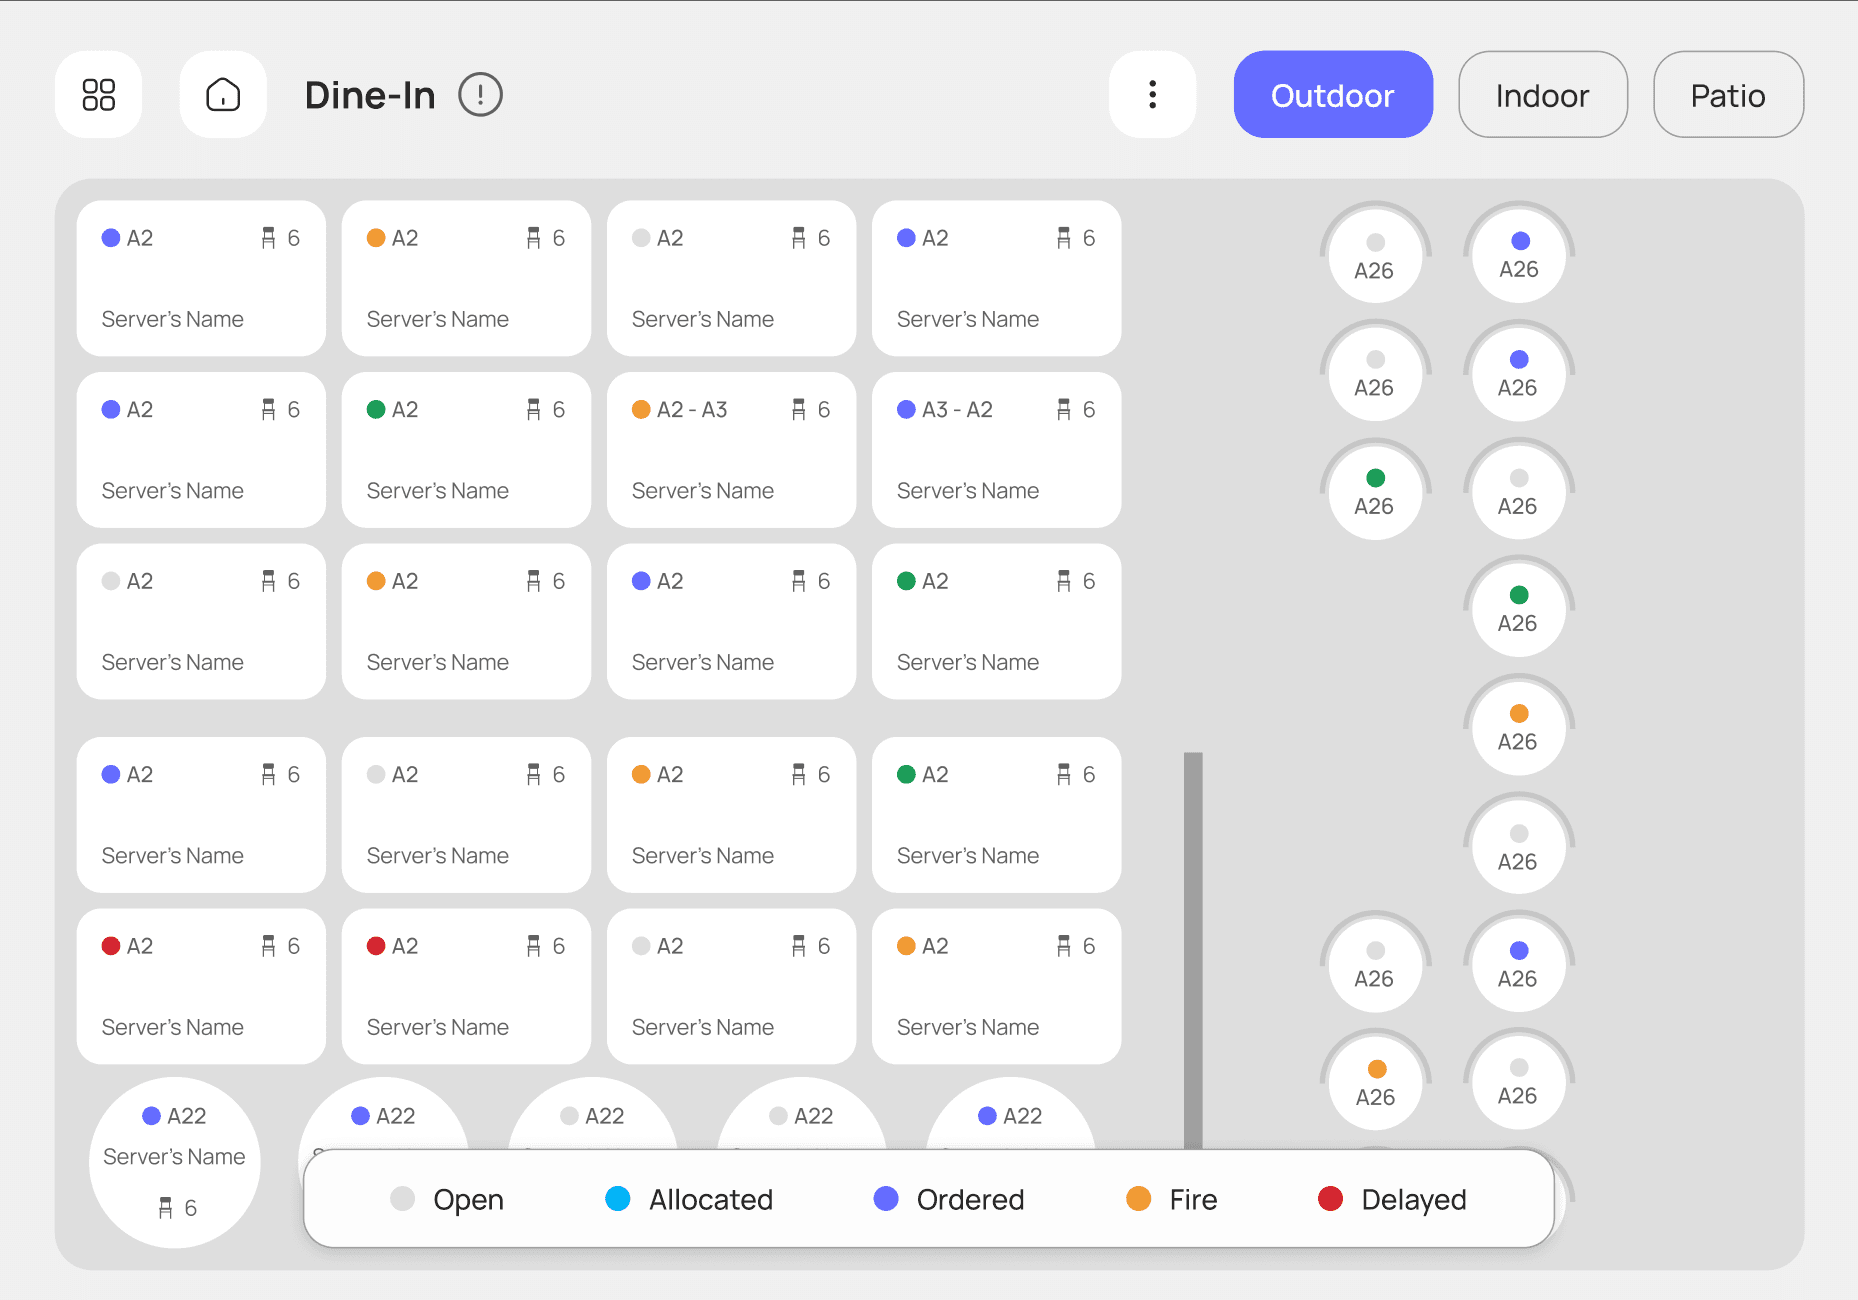The width and height of the screenshot is (1858, 1300).
Task: Click the chair icon on round A22 table
Action: point(166,1208)
